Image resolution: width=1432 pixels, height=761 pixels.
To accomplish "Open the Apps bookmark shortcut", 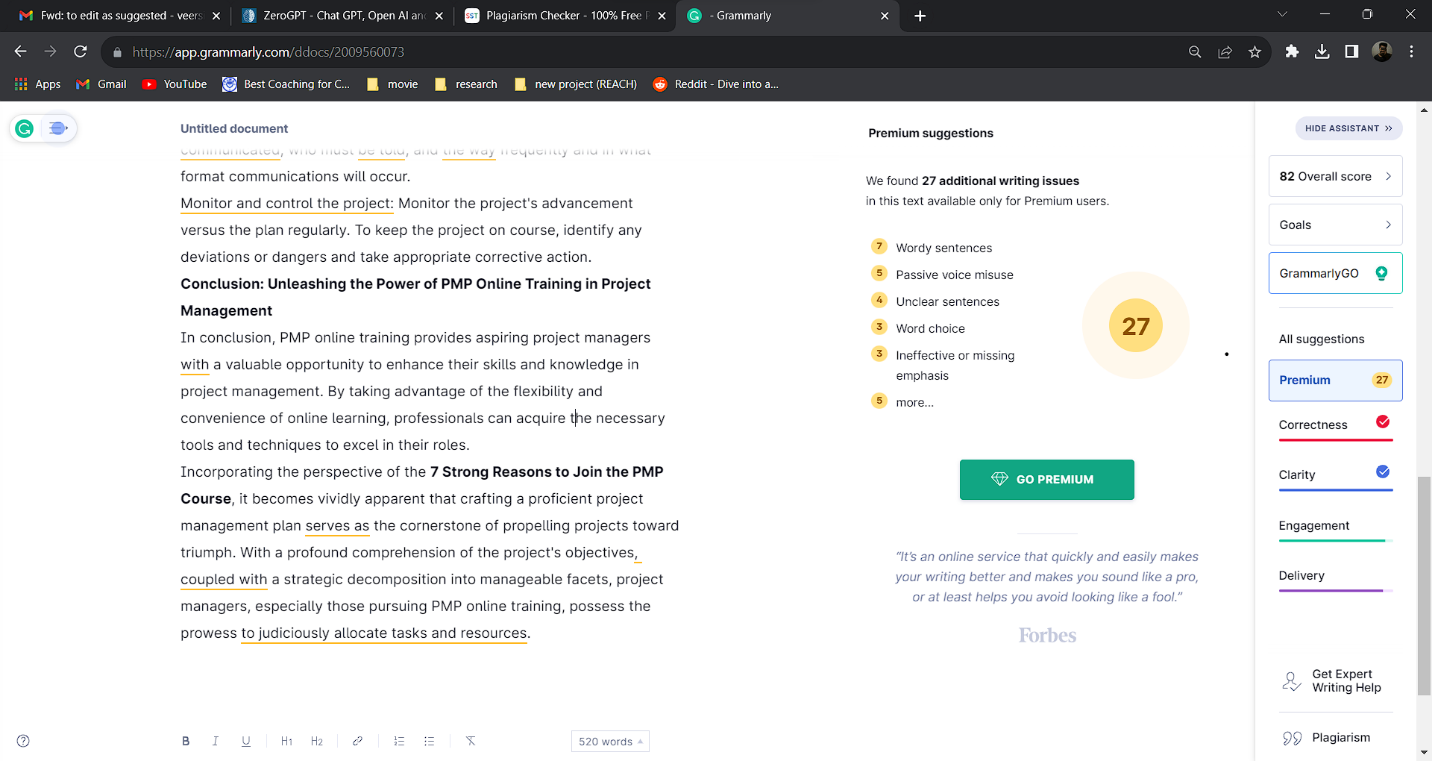I will coord(38,84).
